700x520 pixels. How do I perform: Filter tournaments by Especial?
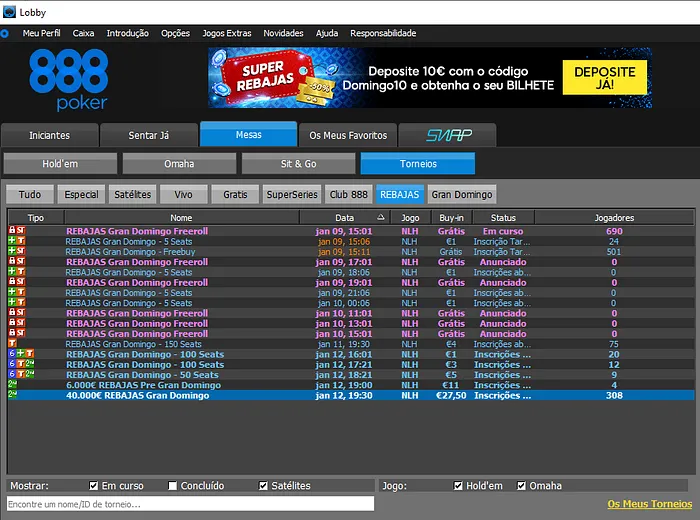pyautogui.click(x=81, y=195)
